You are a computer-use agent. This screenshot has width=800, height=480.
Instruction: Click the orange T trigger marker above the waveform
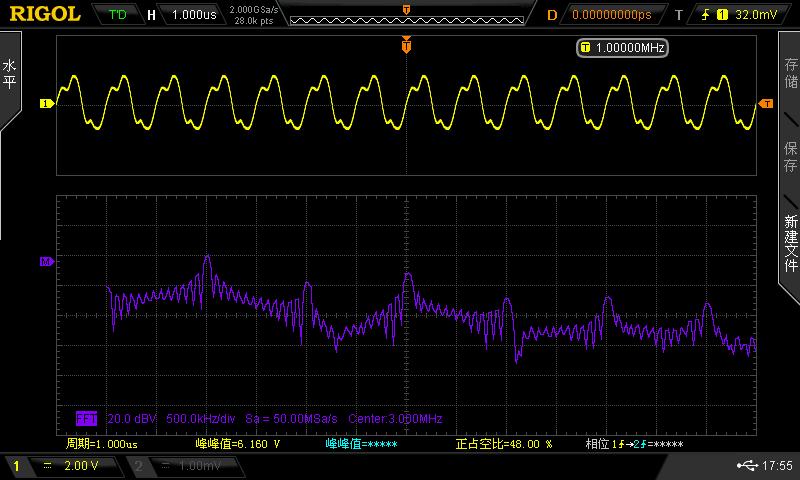[406, 45]
